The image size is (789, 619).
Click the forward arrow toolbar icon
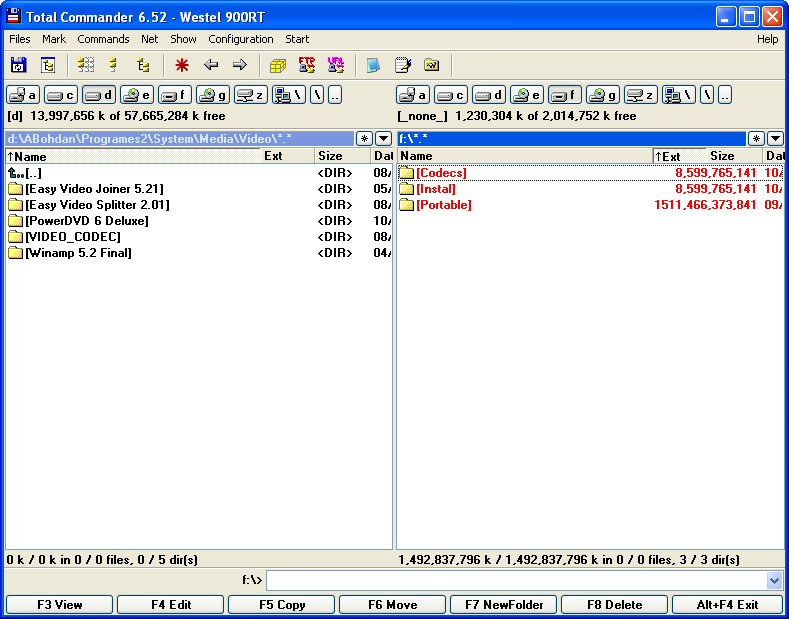point(240,65)
